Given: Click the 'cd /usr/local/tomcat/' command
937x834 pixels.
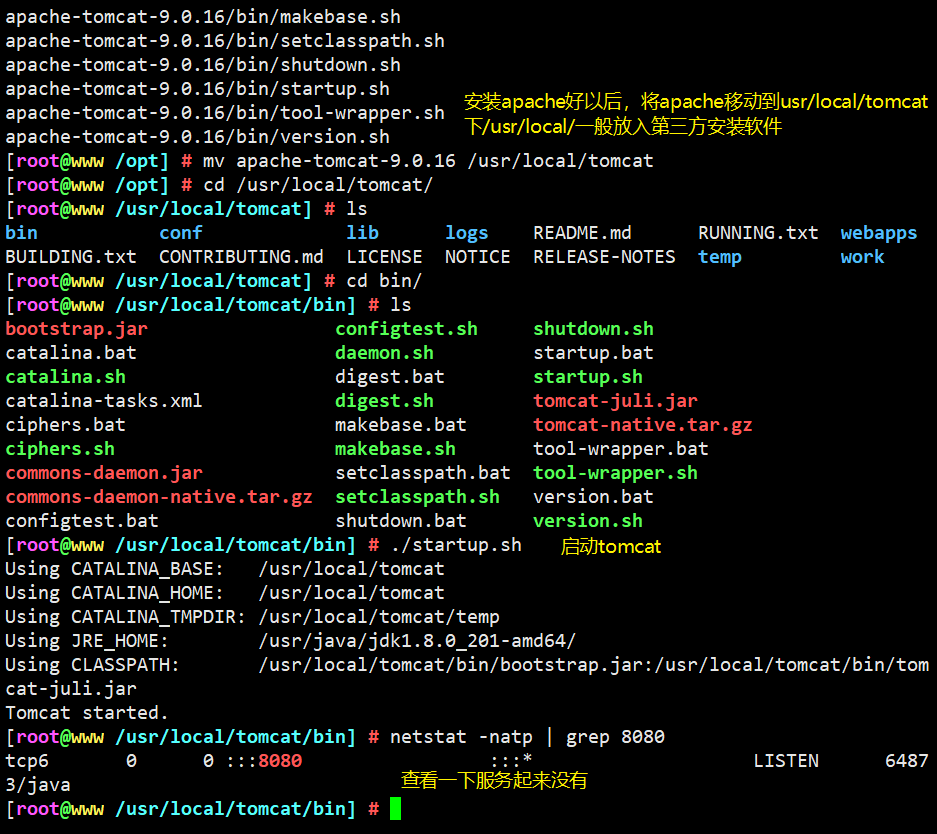Looking at the screenshot, I should point(318,185).
